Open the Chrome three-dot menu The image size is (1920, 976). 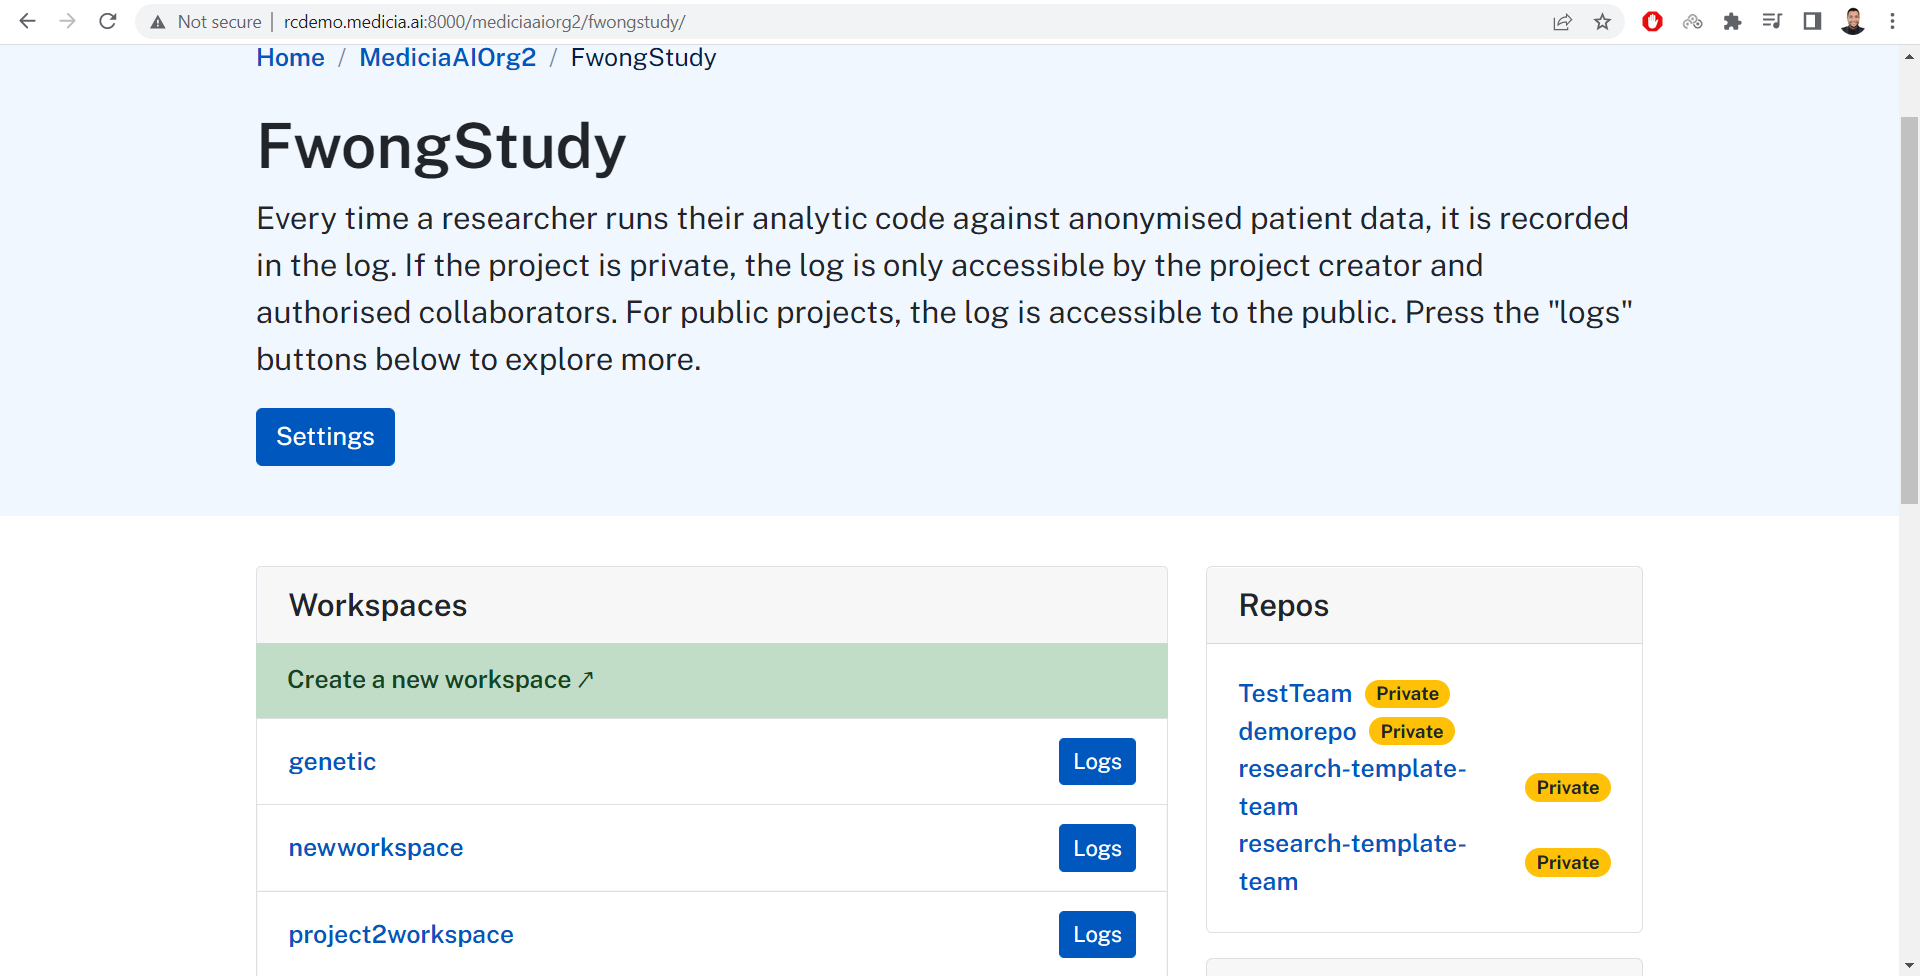pyautogui.click(x=1892, y=21)
